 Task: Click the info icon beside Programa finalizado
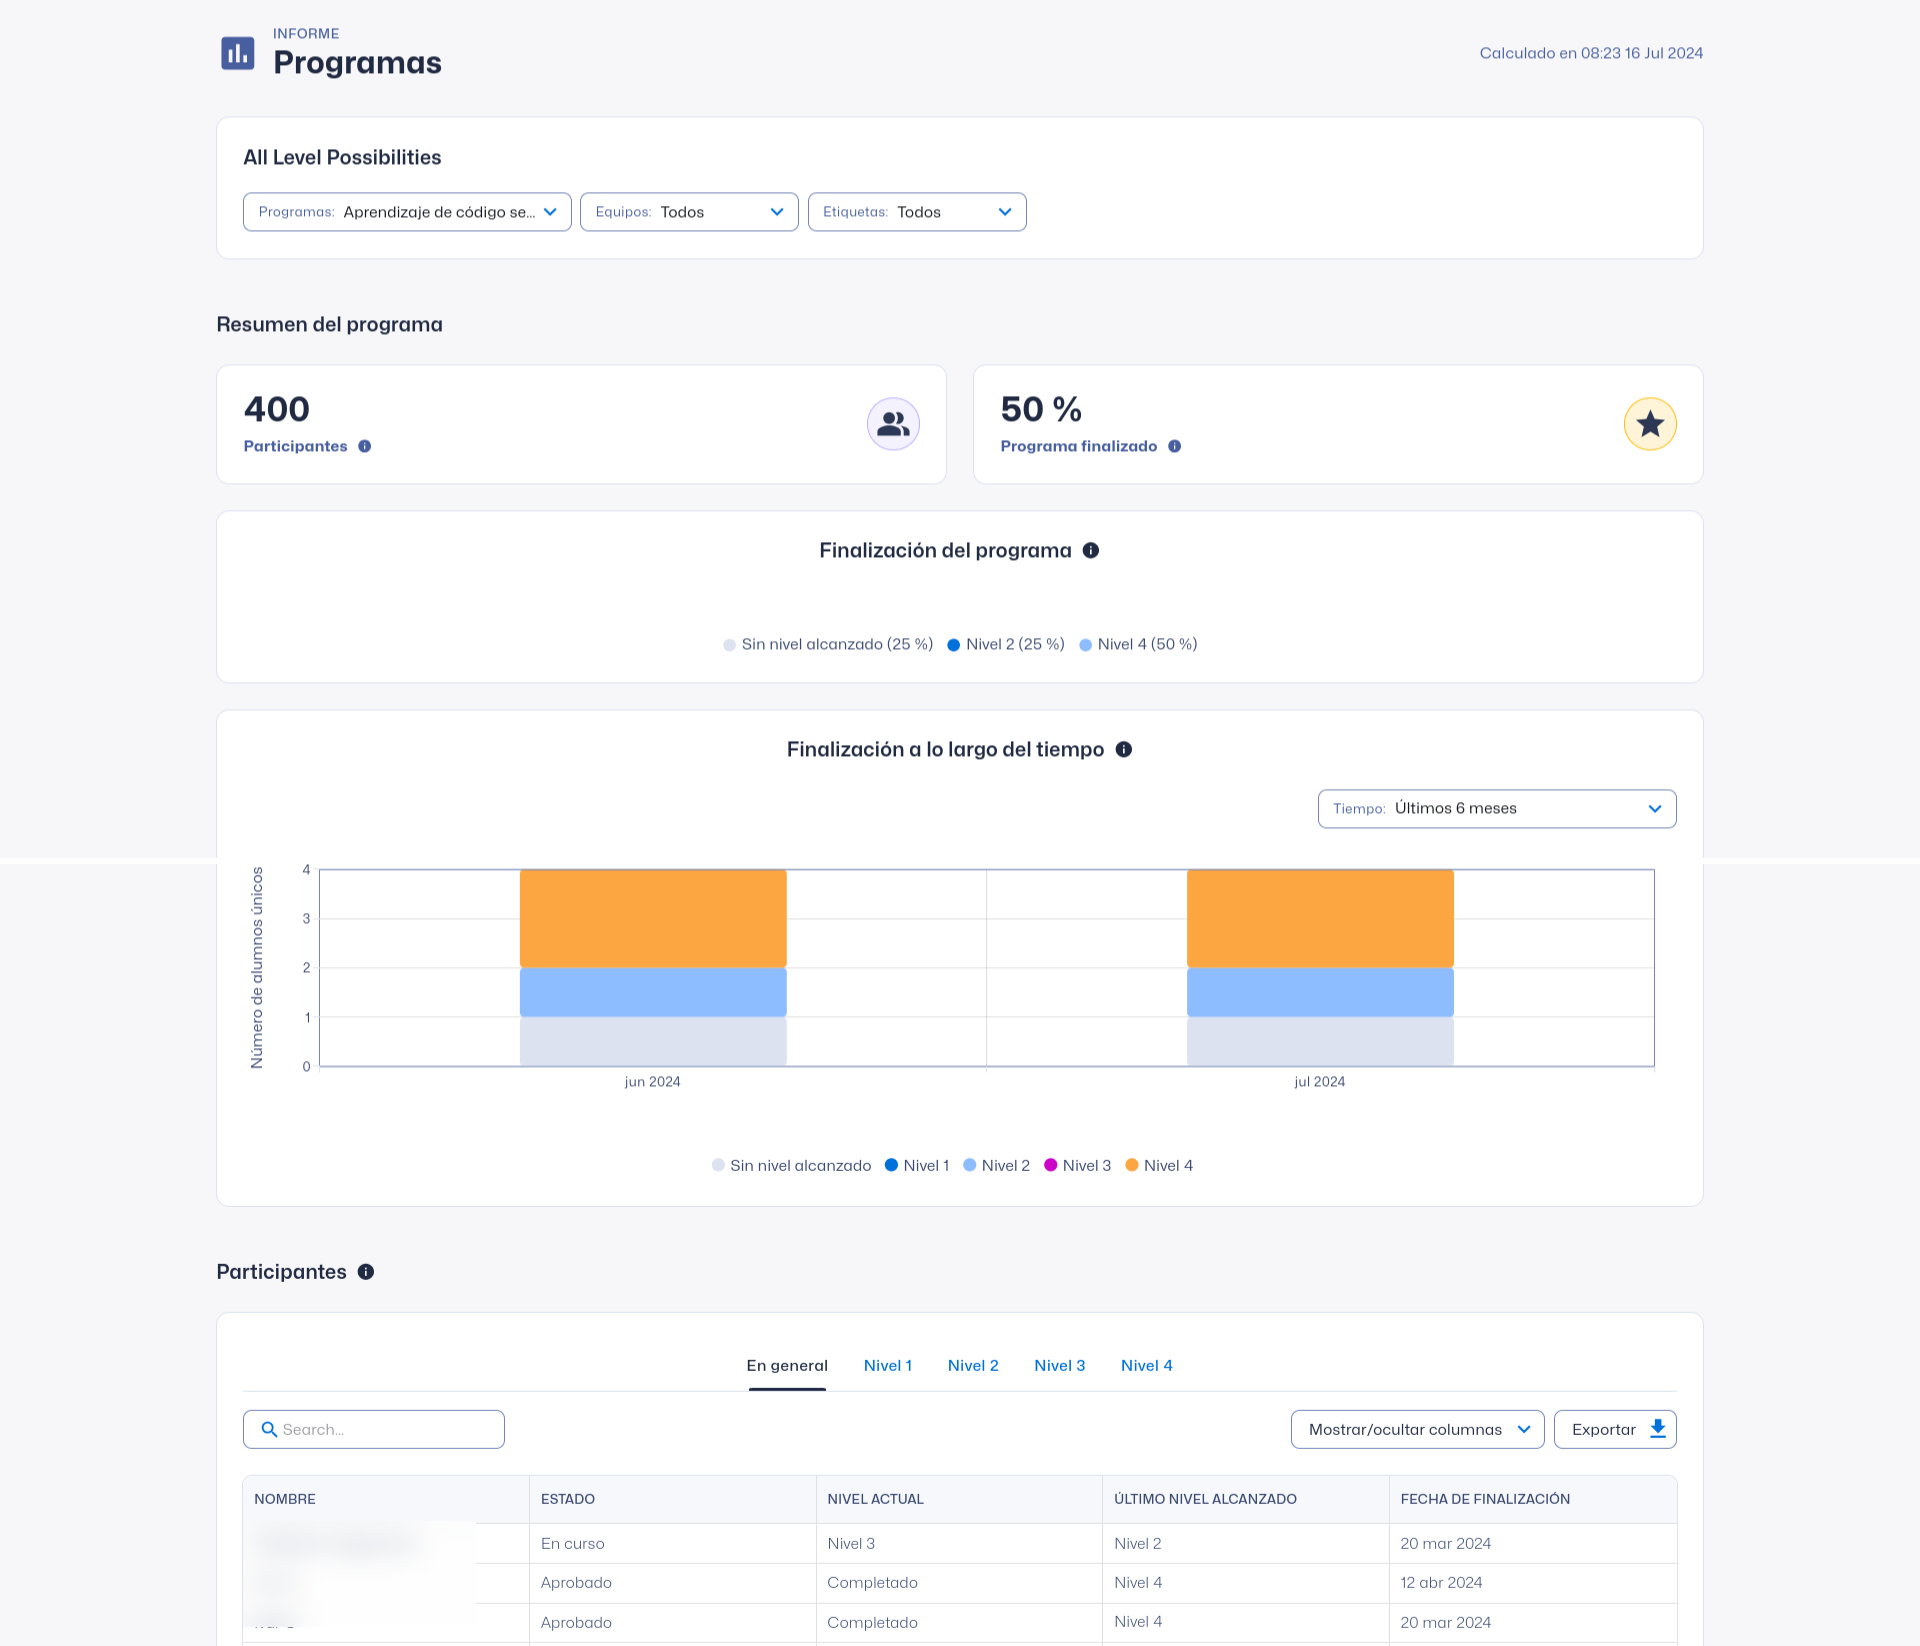tap(1173, 446)
